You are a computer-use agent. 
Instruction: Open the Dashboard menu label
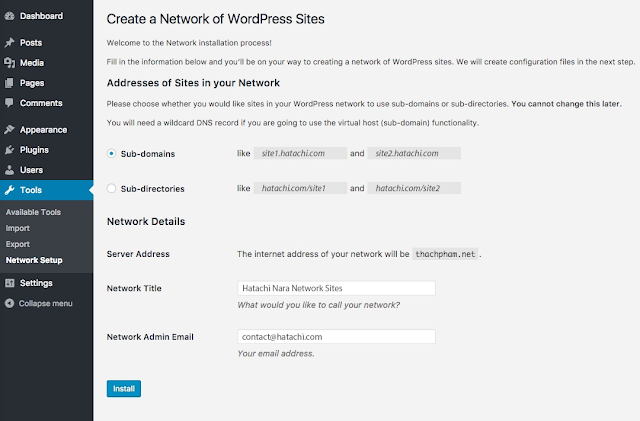pyautogui.click(x=41, y=16)
